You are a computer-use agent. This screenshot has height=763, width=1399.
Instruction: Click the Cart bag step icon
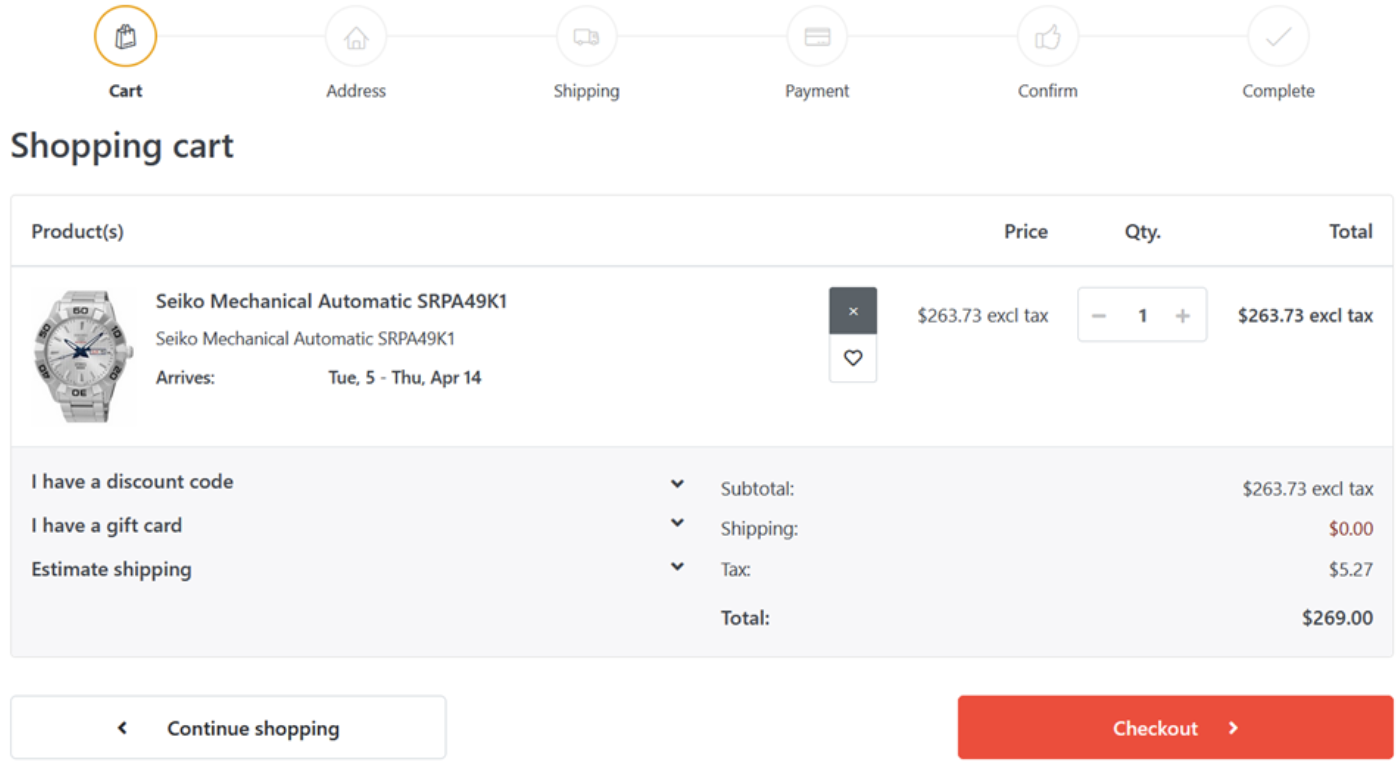click(x=125, y=37)
